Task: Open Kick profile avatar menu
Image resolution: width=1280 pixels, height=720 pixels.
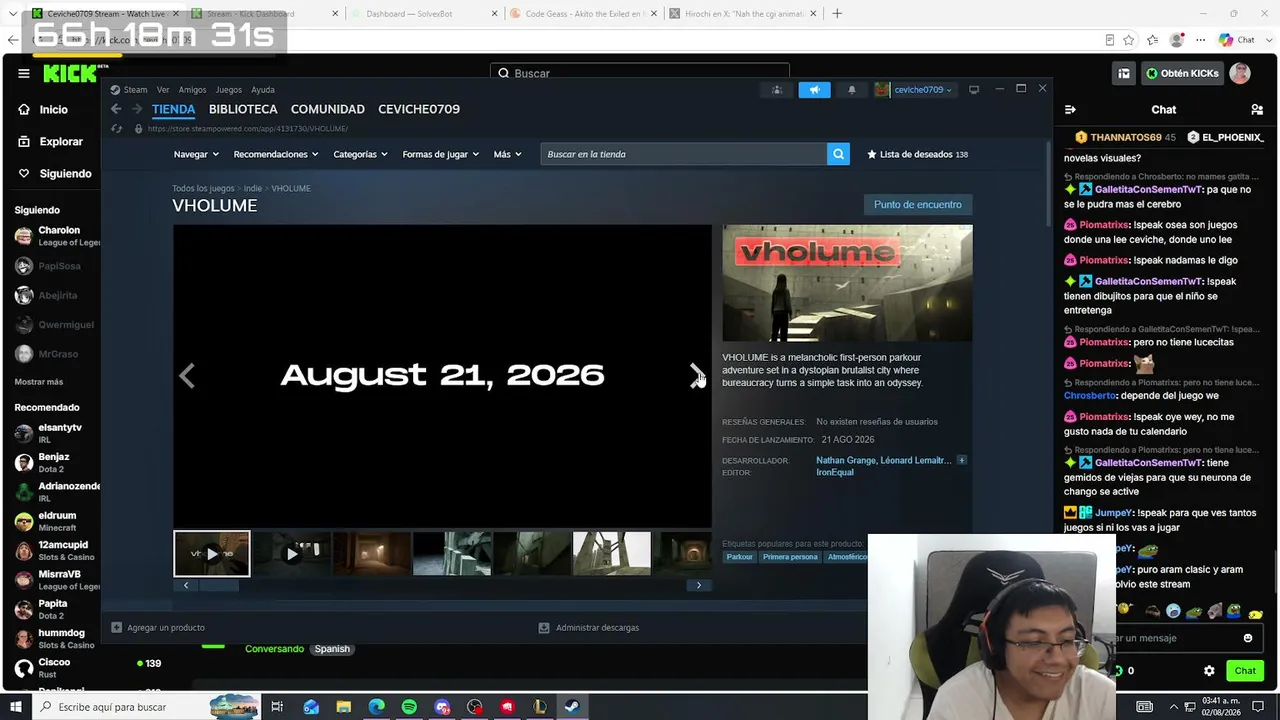Action: pos(1240,73)
